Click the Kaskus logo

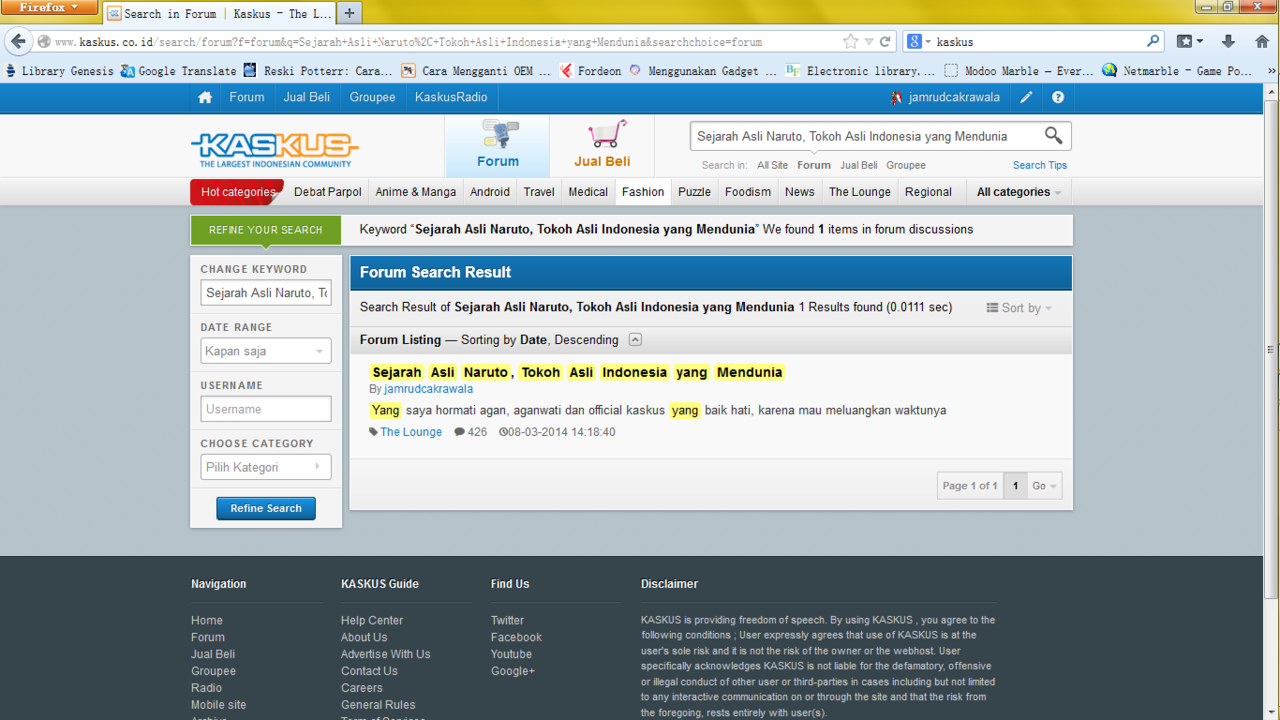click(274, 150)
